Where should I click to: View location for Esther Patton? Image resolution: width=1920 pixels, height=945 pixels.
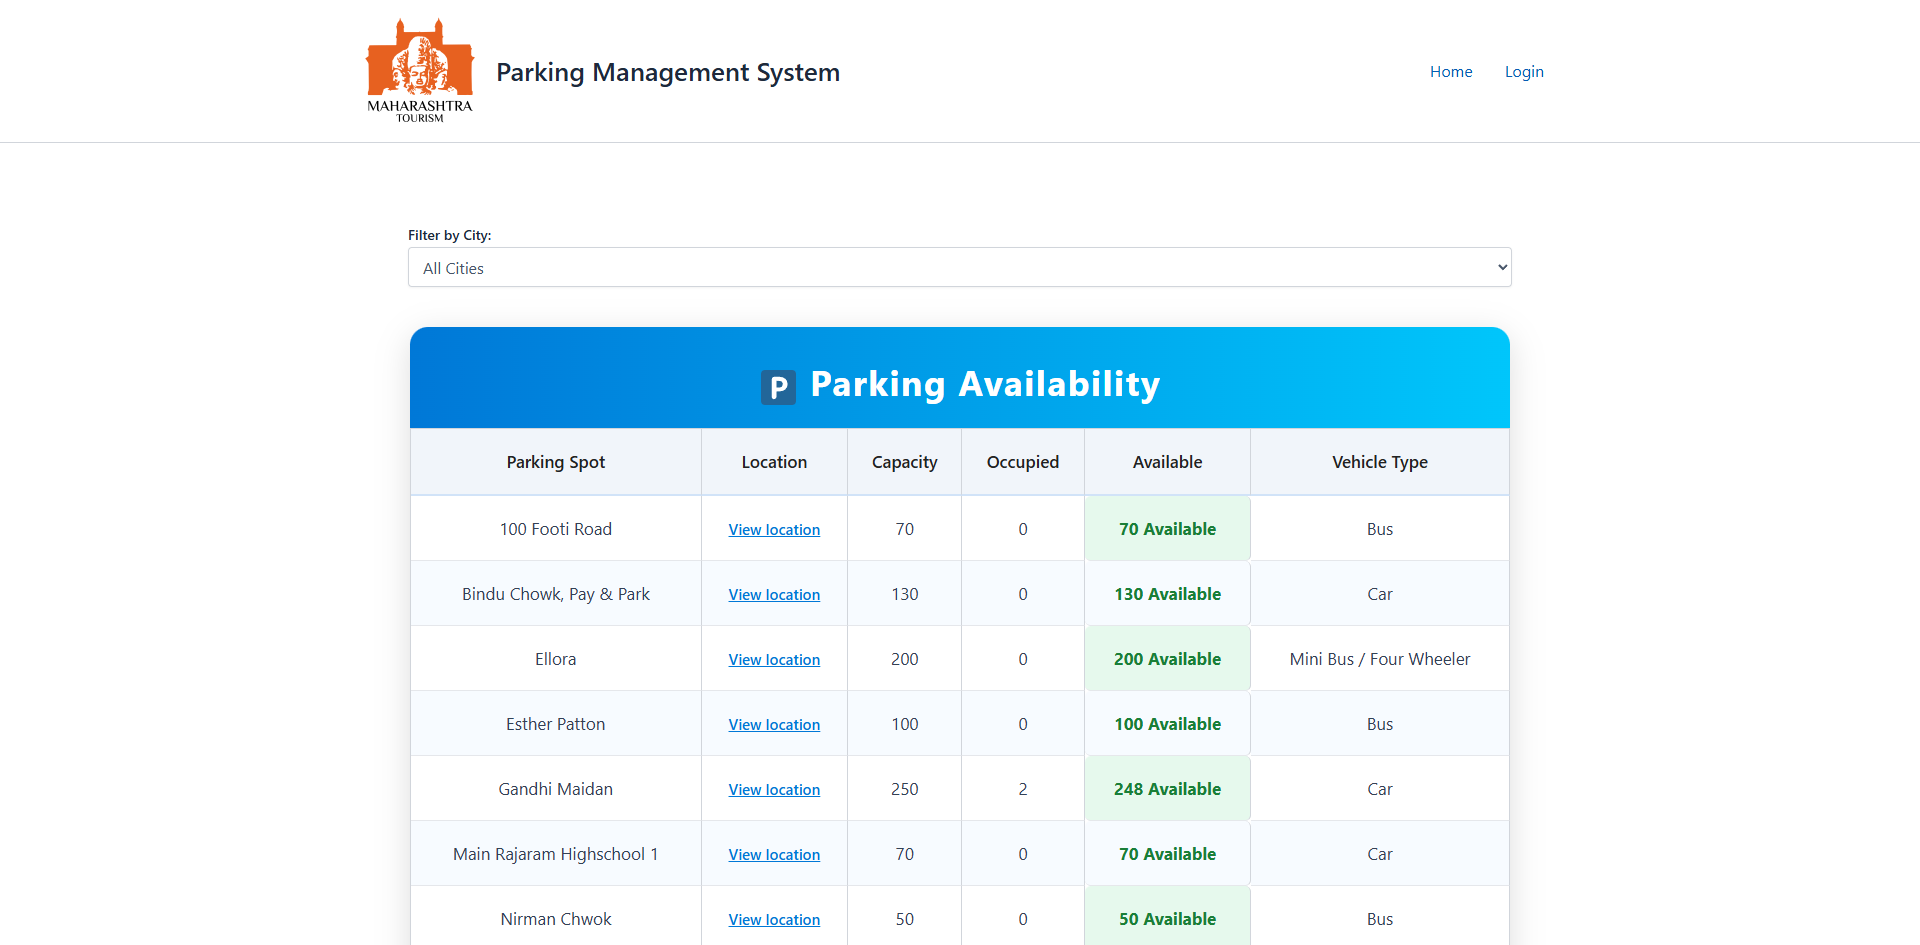[774, 724]
